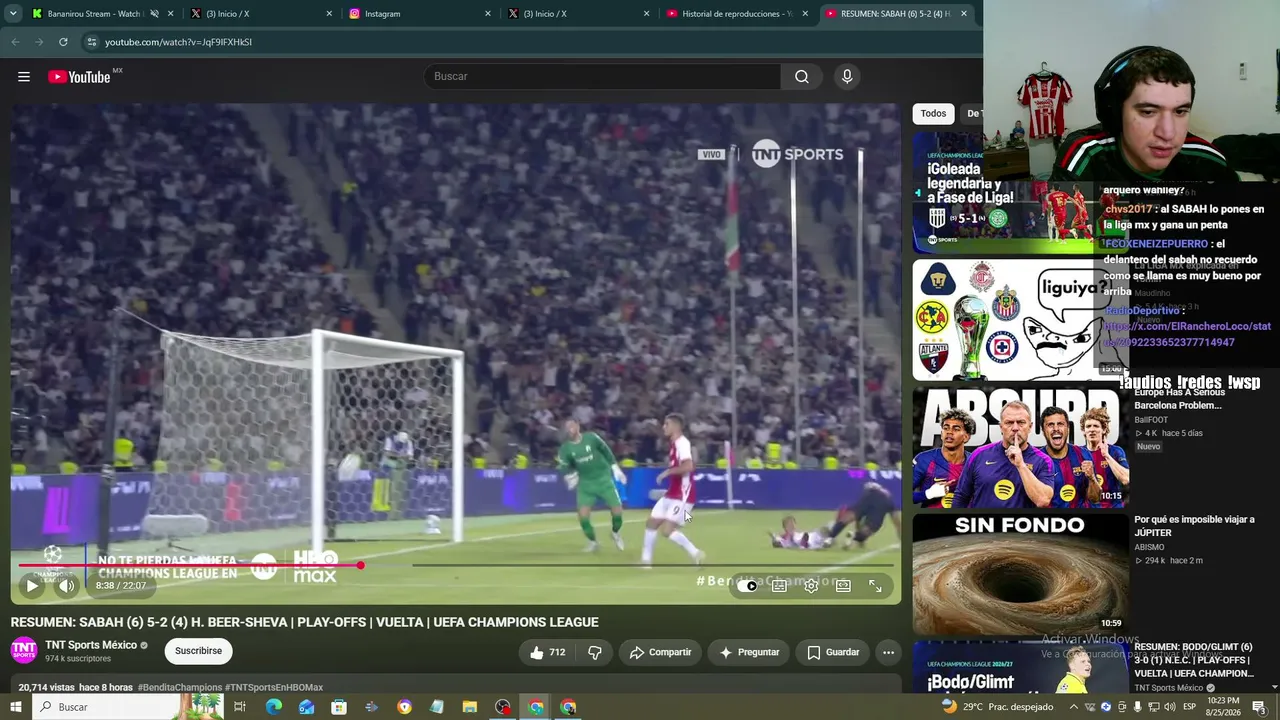Start voice search with the microphone icon
The height and width of the screenshot is (720, 1280).
coord(847,77)
